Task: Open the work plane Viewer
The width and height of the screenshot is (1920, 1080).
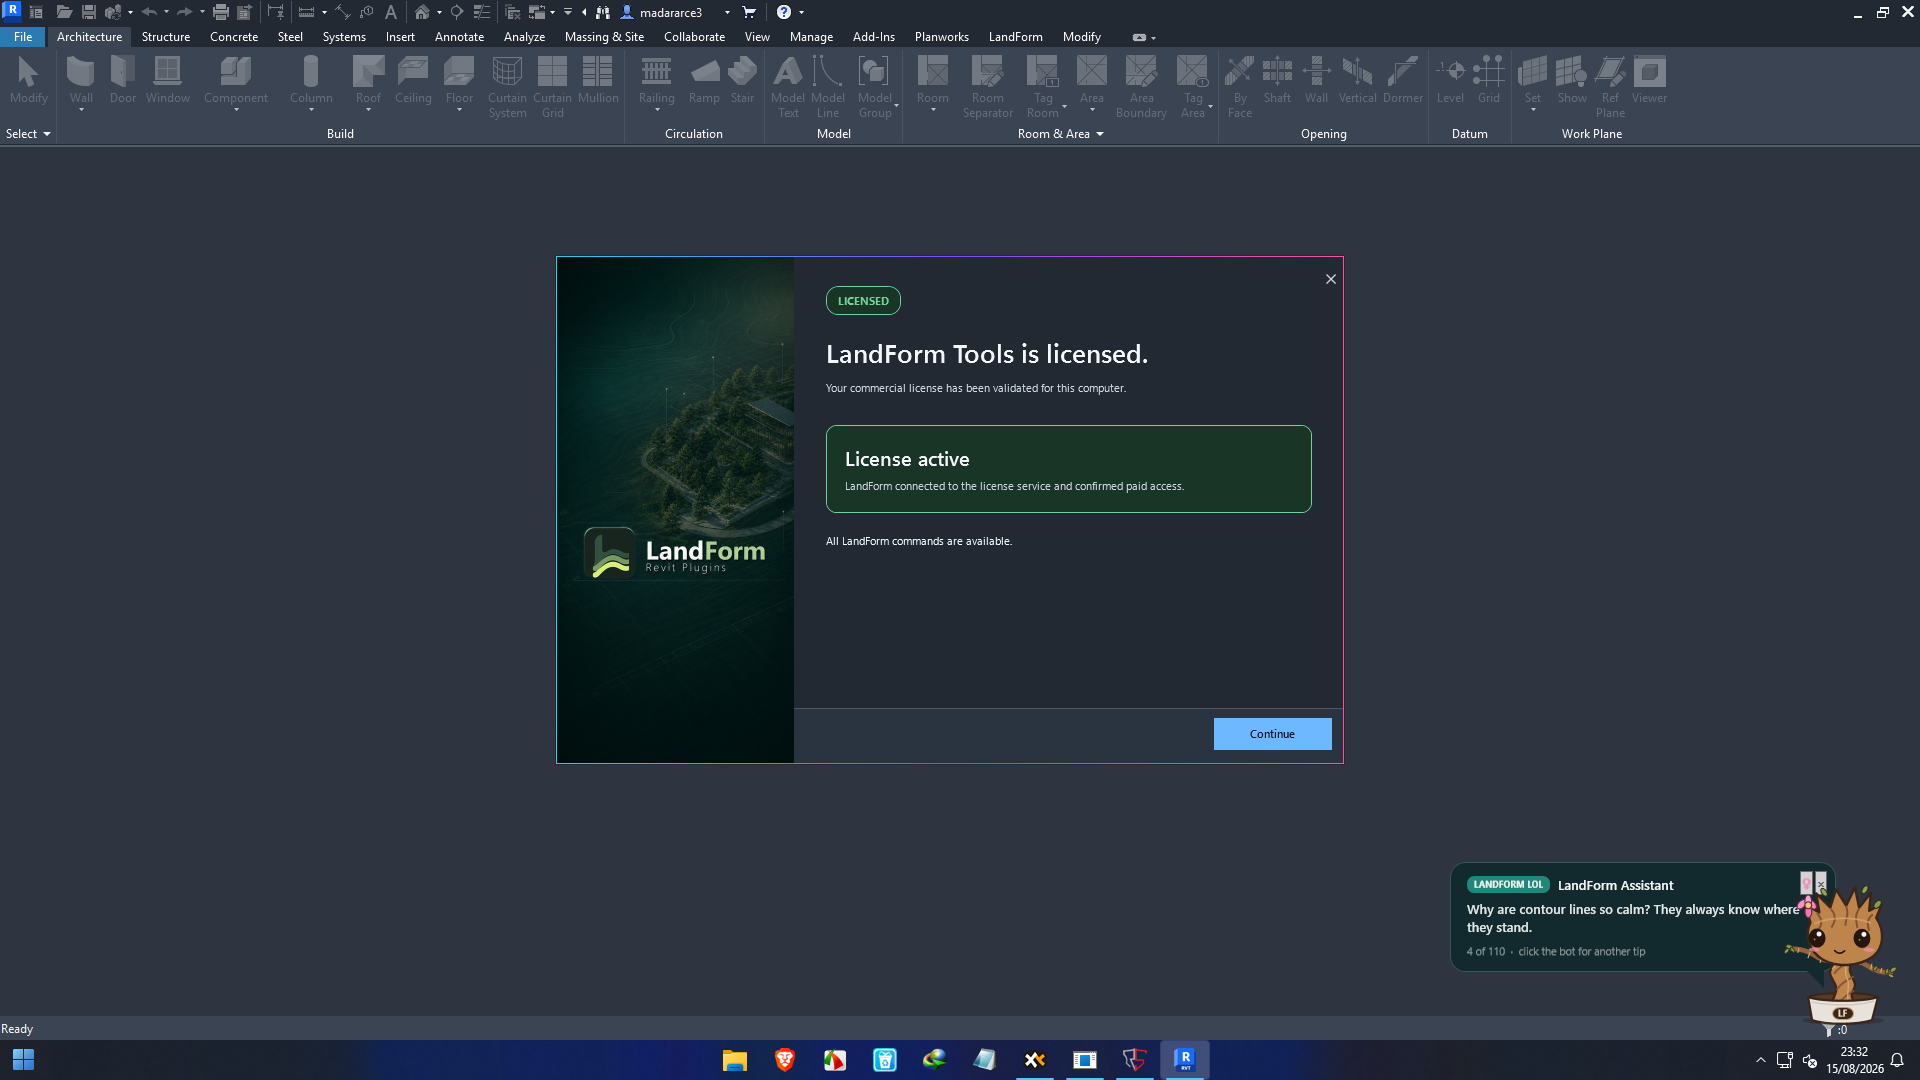Action: [1649, 80]
